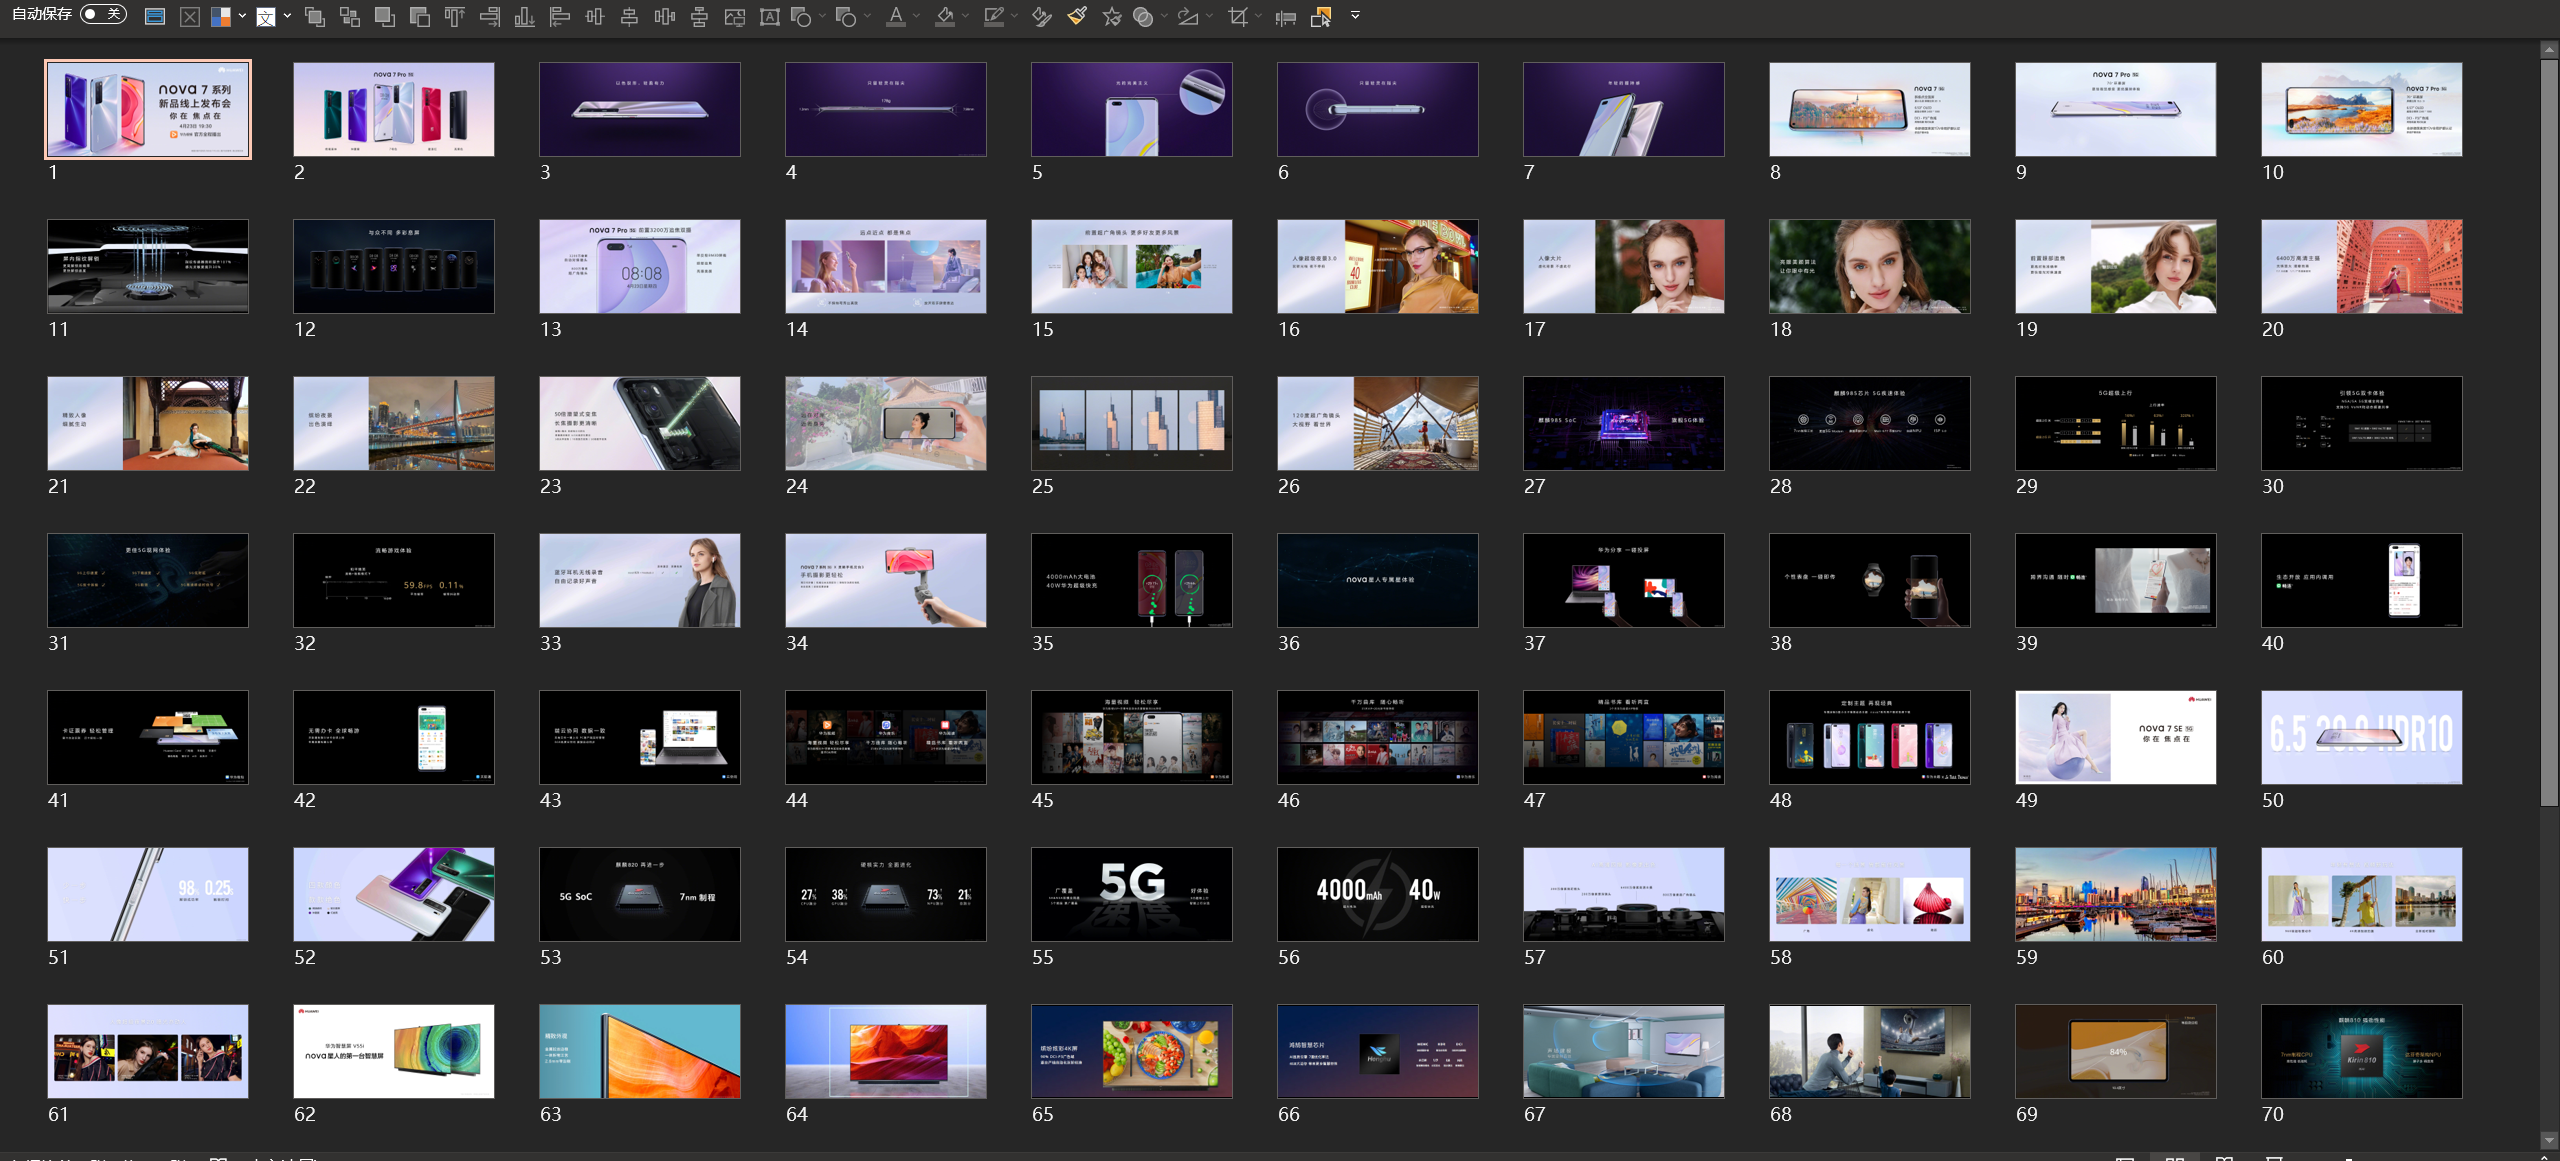Select slide 1 nova 7 title thumbnail
Image resolution: width=2560 pixels, height=1161 pixels.
click(x=148, y=109)
